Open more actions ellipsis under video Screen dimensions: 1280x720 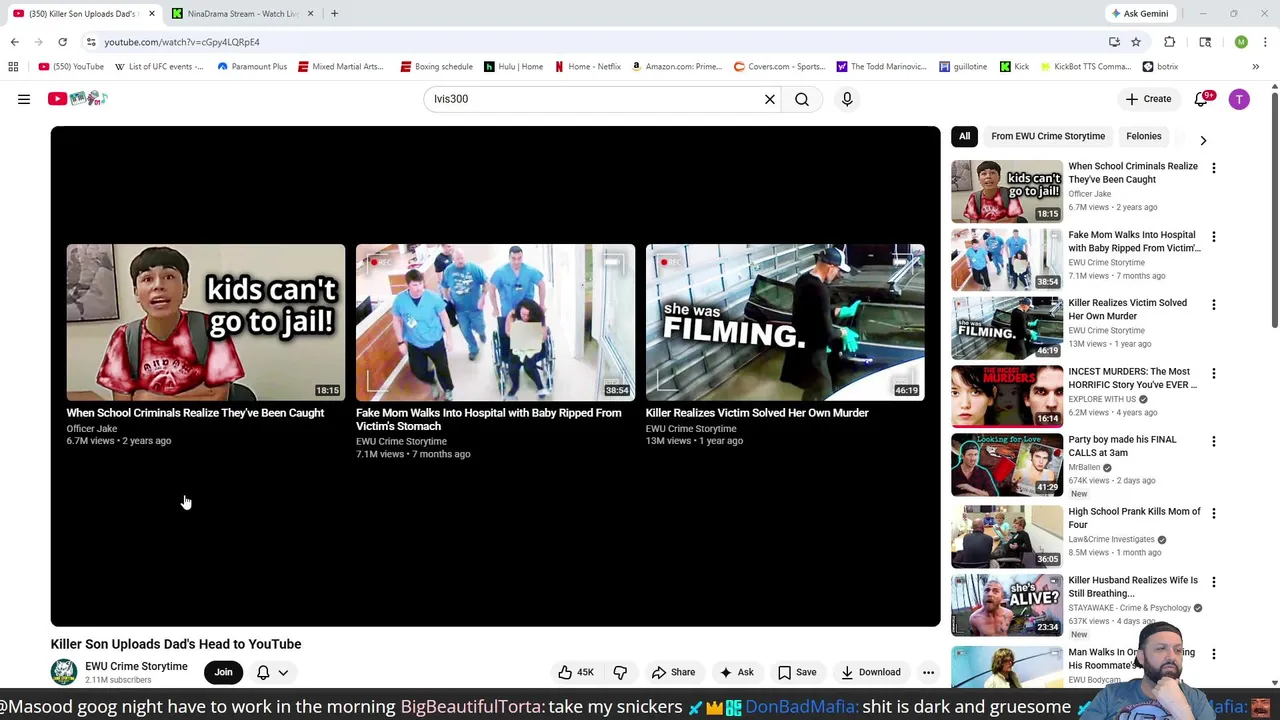[x=928, y=672]
